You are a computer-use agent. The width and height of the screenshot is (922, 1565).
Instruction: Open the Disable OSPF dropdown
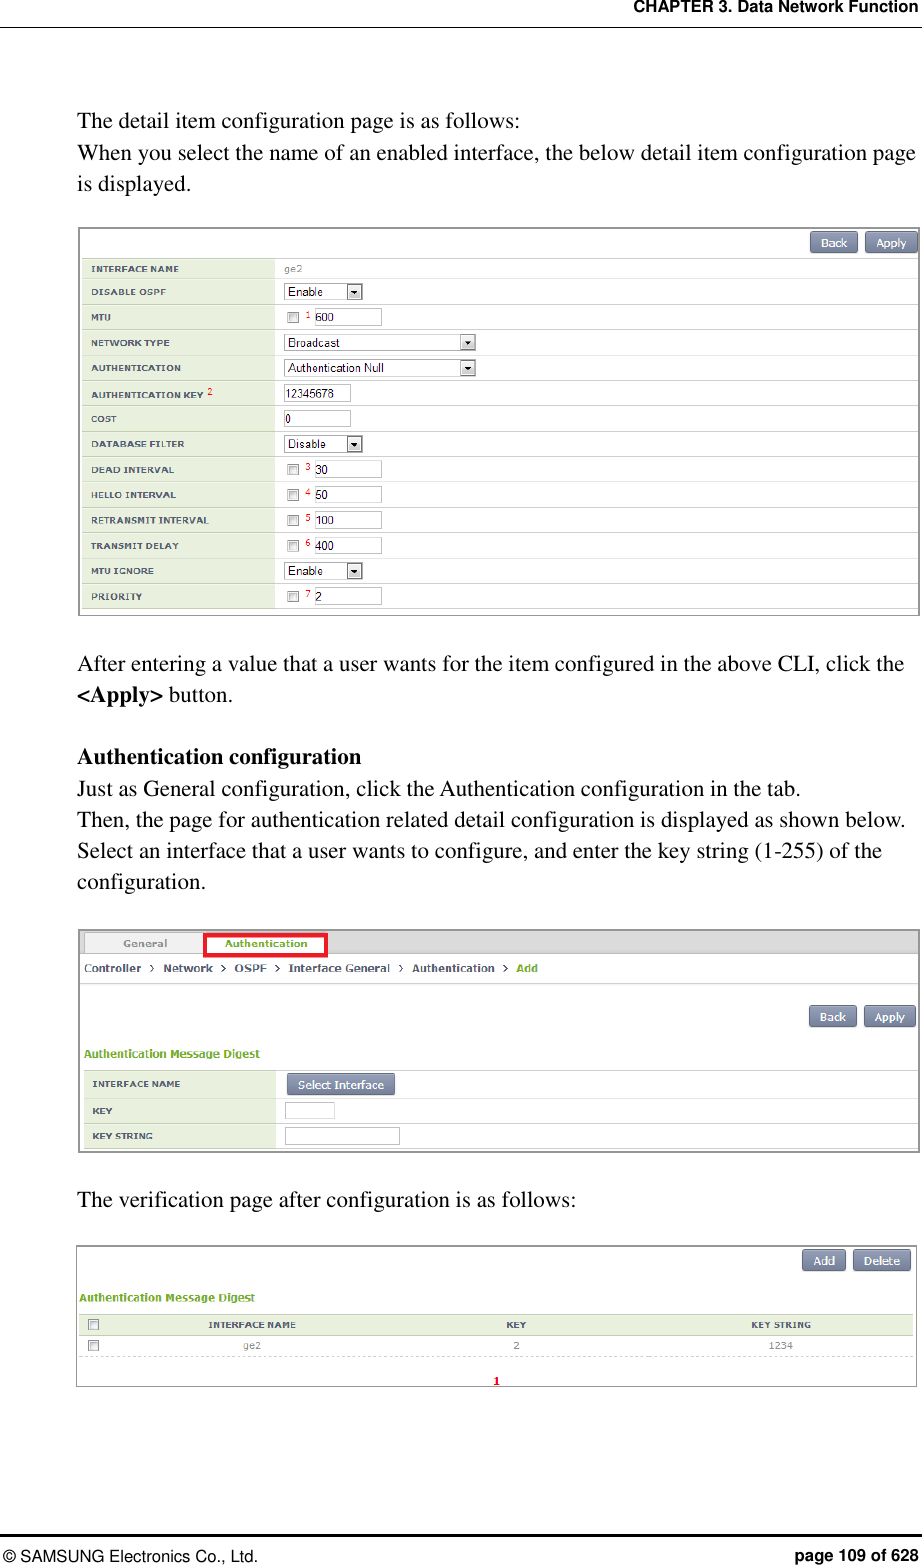pyautogui.click(x=324, y=292)
